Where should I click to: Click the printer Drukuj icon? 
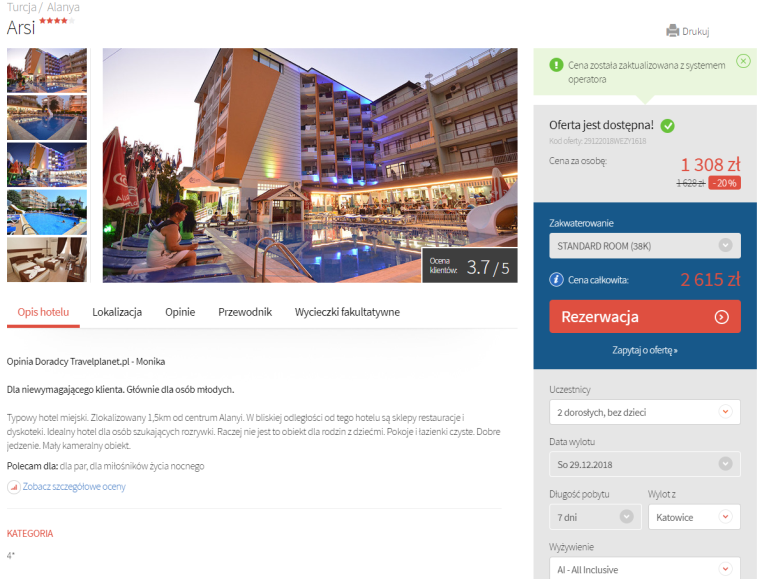point(672,31)
